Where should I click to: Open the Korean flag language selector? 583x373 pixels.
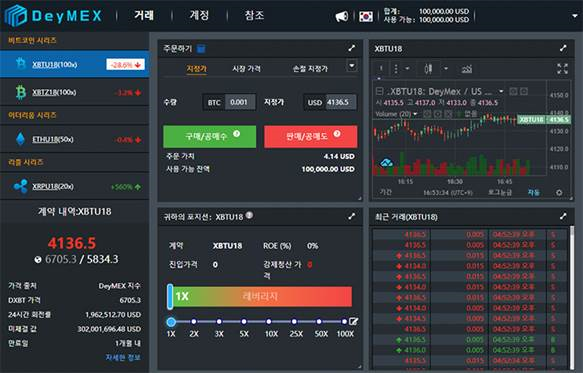point(366,16)
